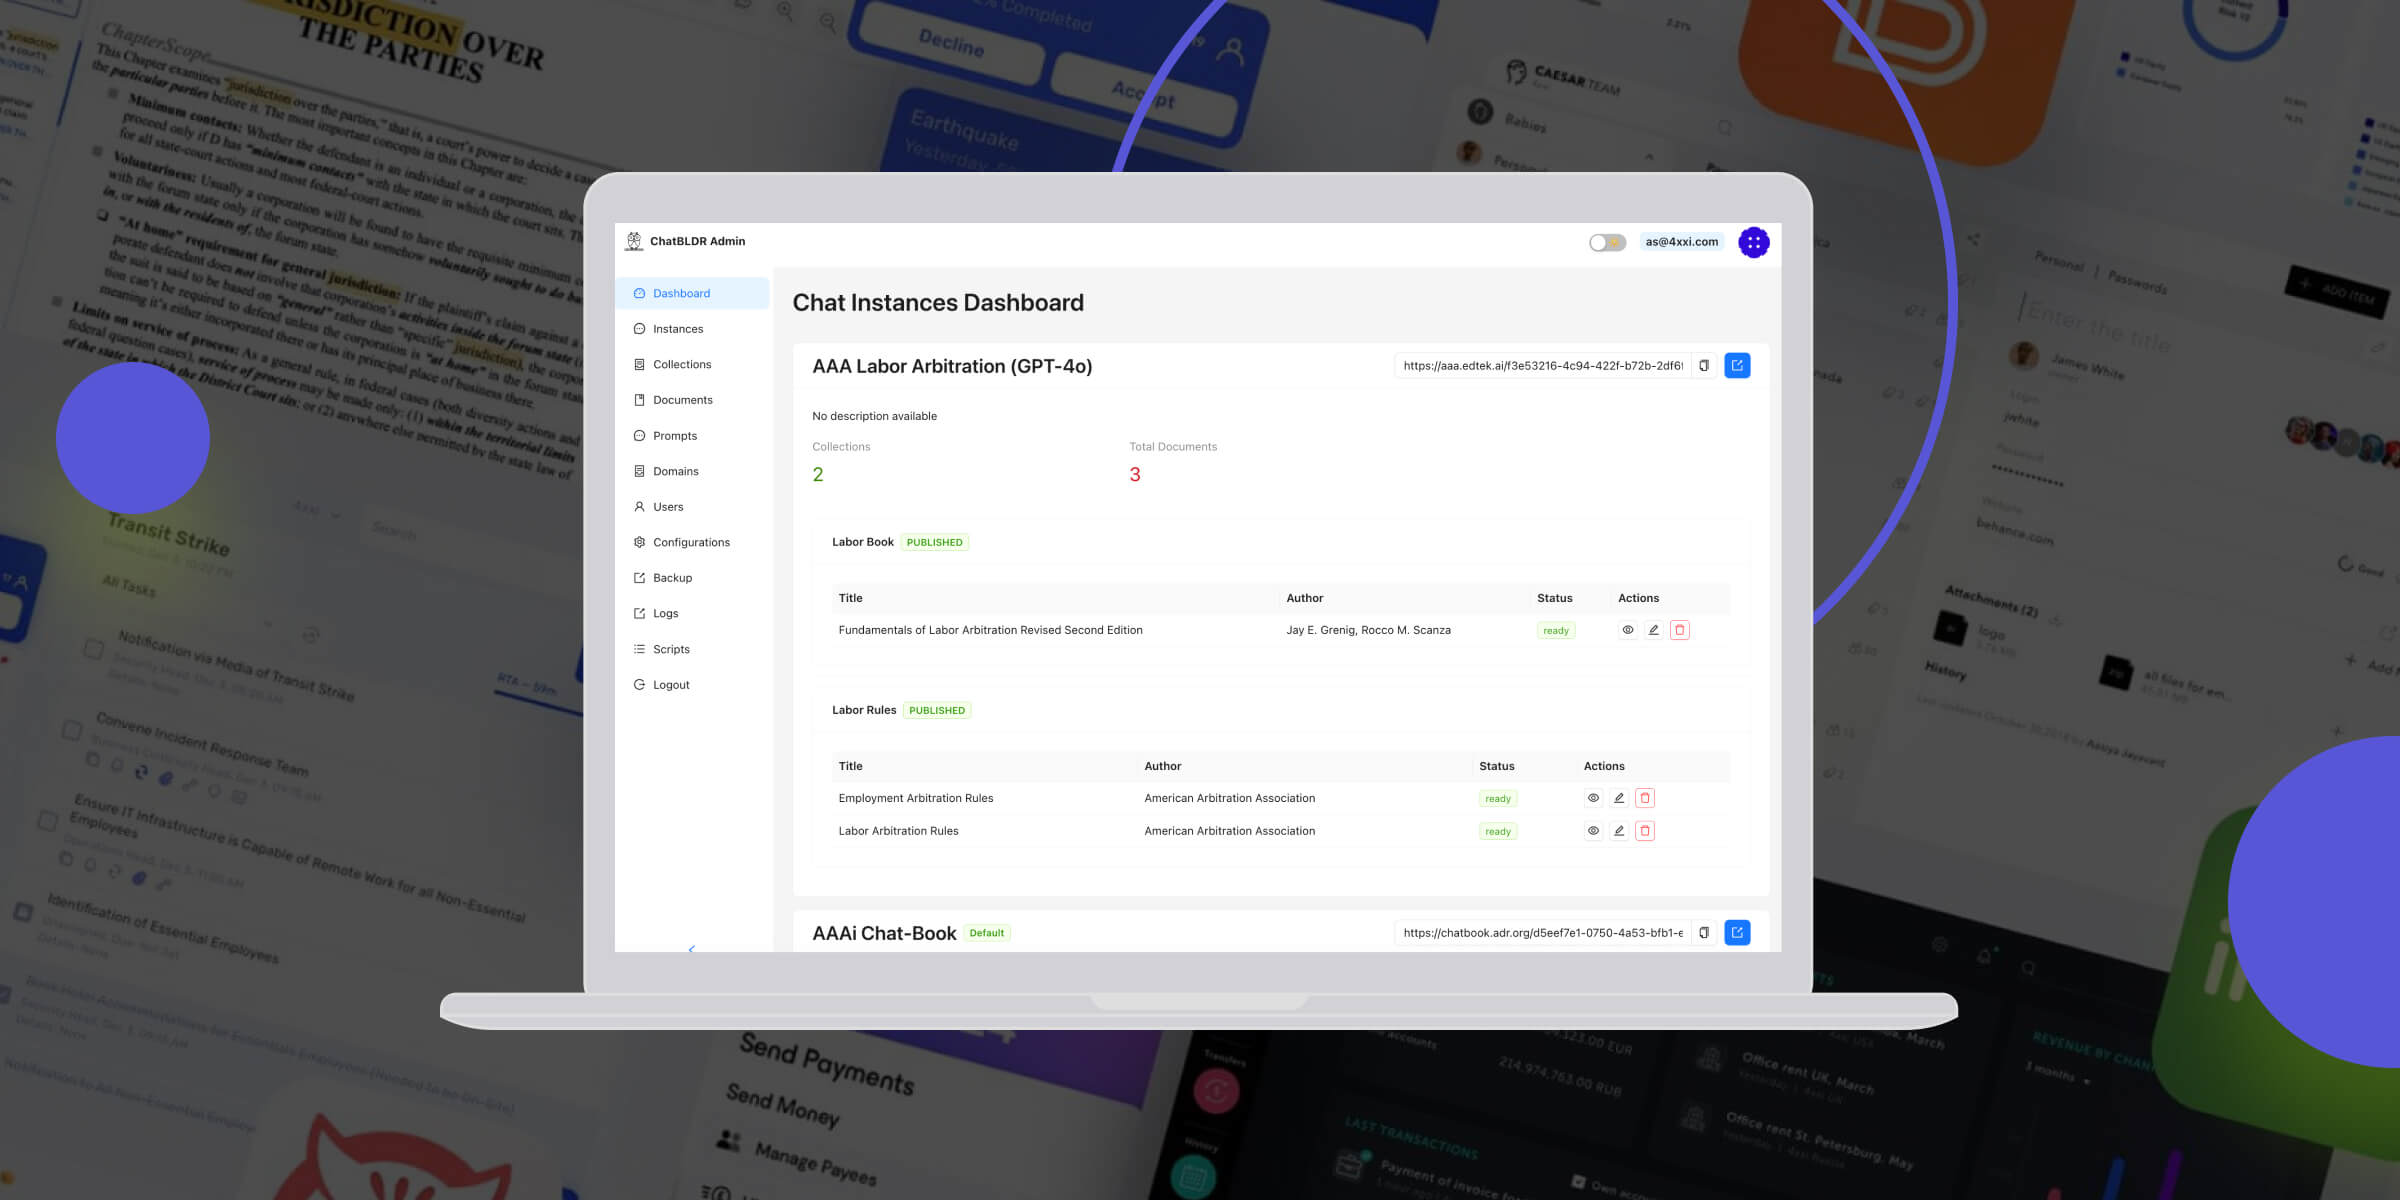Delete Fundamentals of Labor Arbitration document
This screenshot has width=2400, height=1200.
[x=1680, y=630]
